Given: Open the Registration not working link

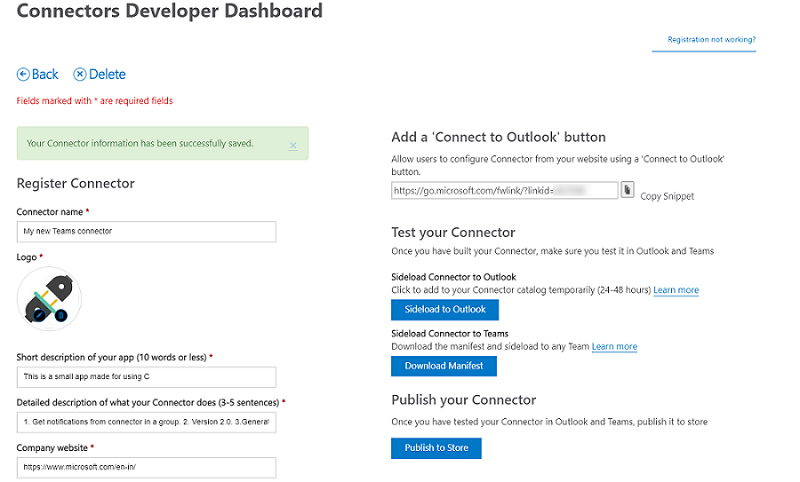Looking at the screenshot, I should click(711, 39).
